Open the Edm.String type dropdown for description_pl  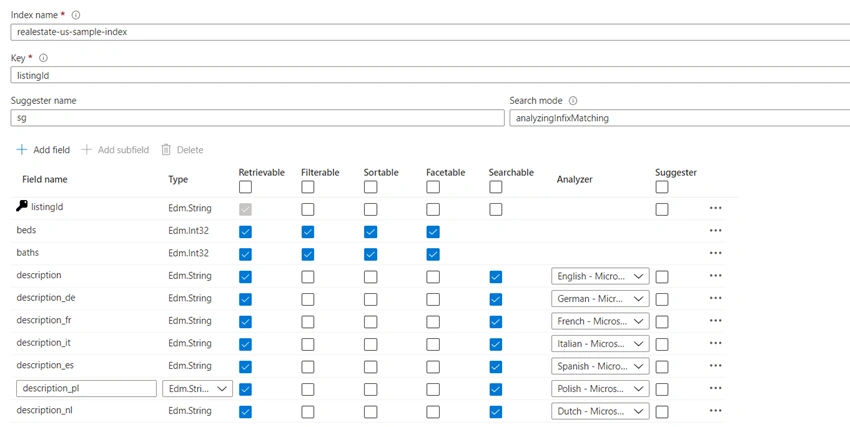(197, 389)
